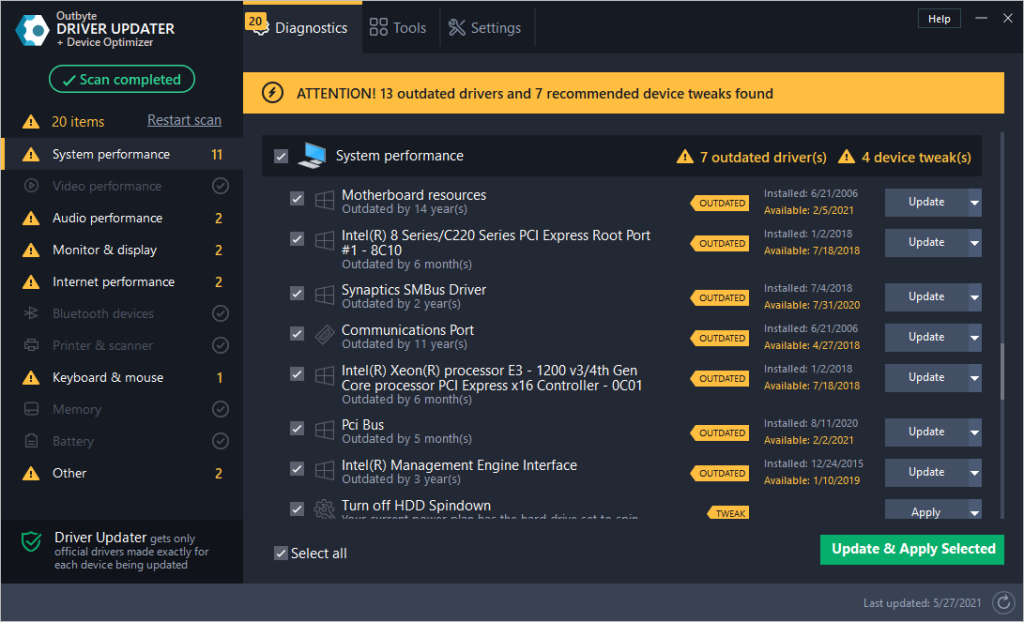Image resolution: width=1024 pixels, height=622 pixels.
Task: Click the Restart scan link
Action: [x=184, y=119]
